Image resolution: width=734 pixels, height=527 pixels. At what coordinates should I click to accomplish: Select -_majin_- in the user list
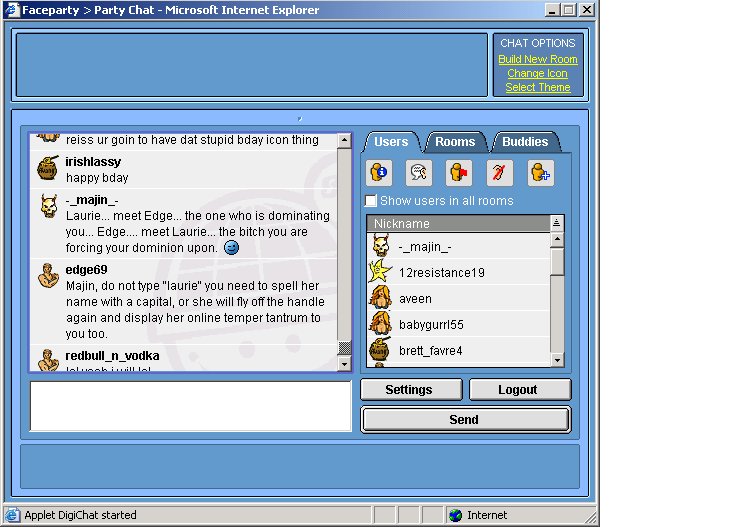click(459, 246)
